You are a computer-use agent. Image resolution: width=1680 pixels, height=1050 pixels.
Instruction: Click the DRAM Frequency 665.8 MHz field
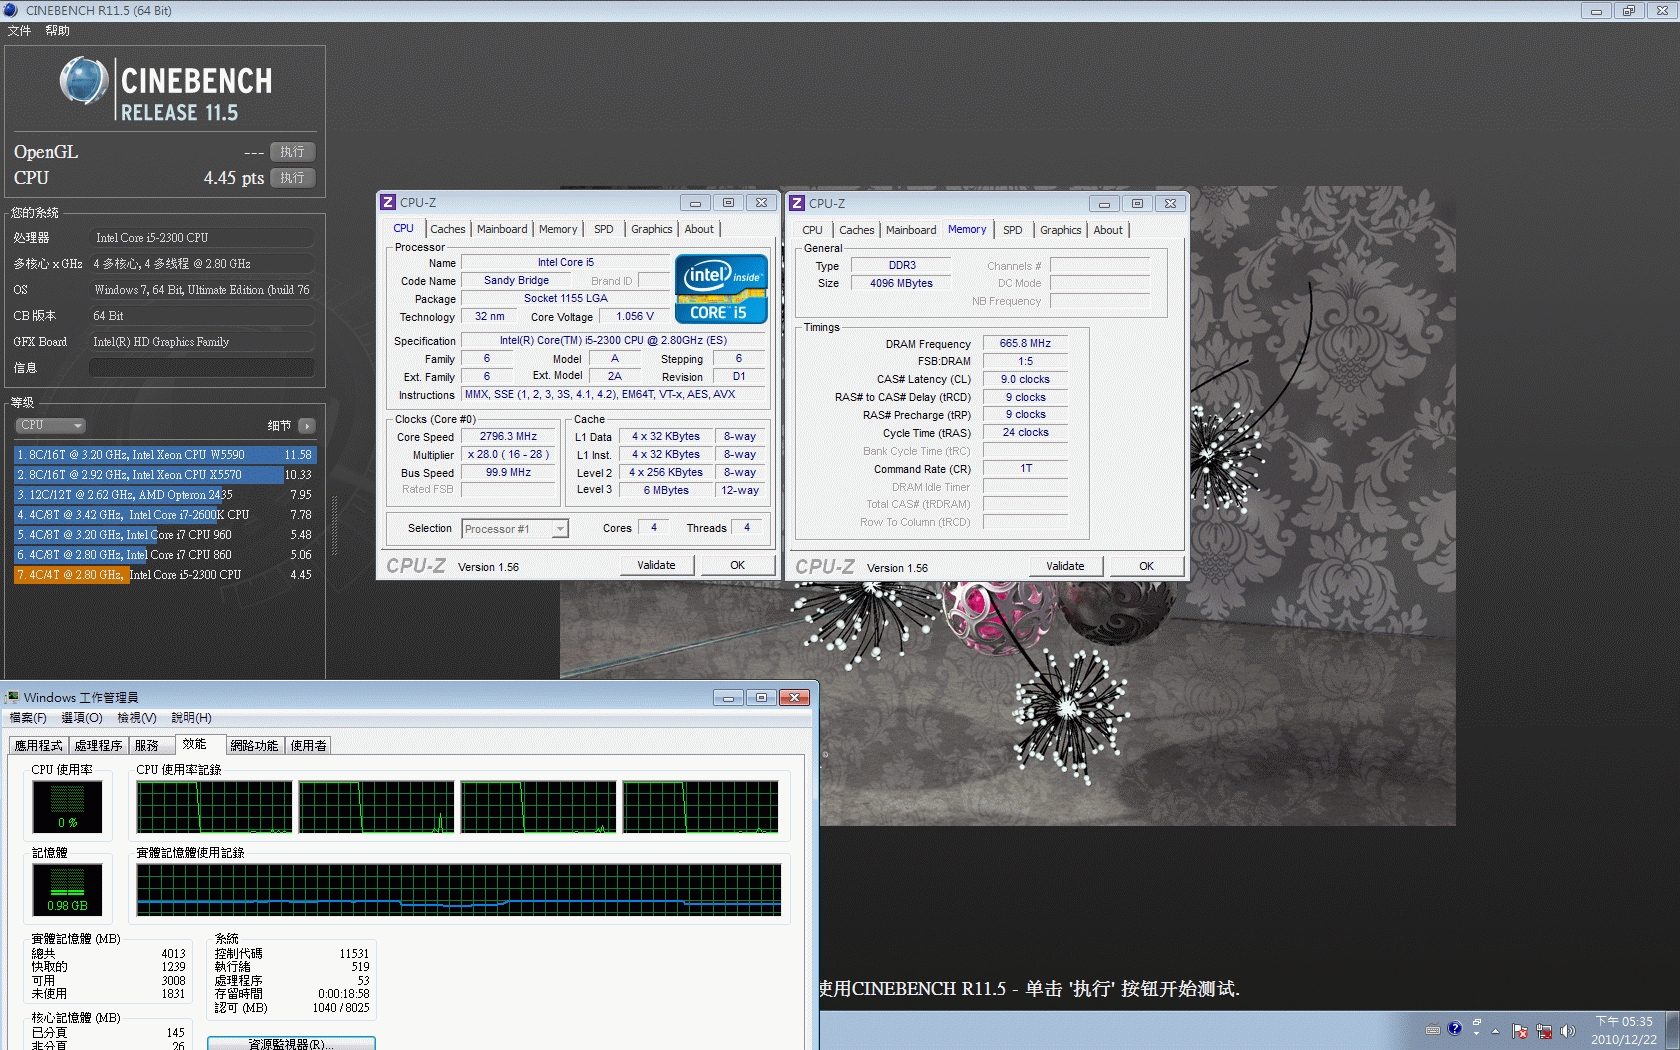coord(1025,343)
